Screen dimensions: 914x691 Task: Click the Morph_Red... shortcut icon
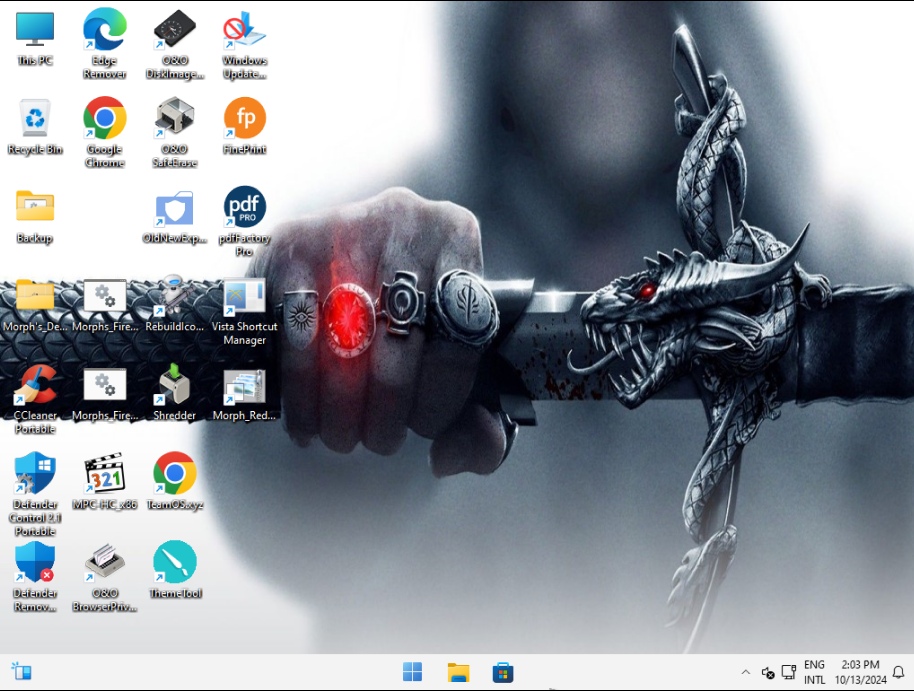[245, 394]
